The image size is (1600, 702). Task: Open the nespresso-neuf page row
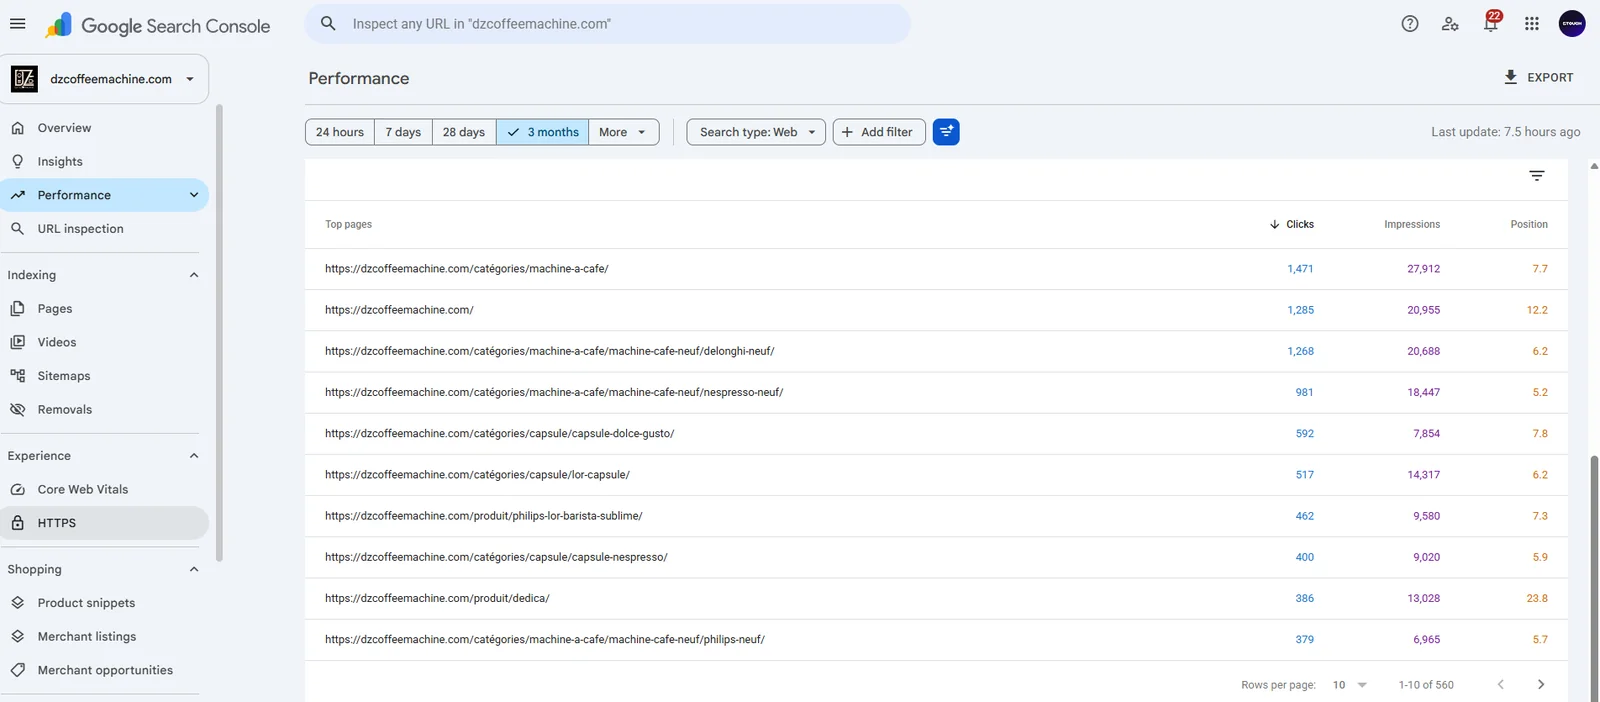(936, 392)
